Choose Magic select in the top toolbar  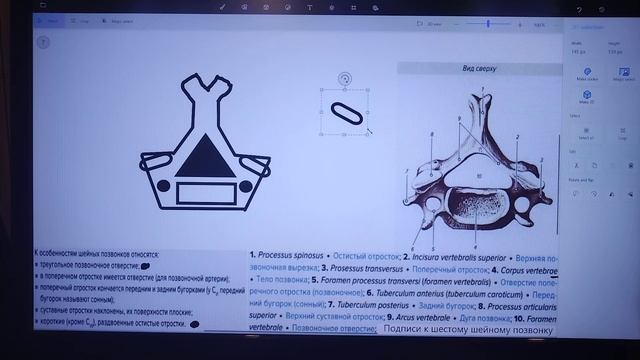tap(118, 21)
